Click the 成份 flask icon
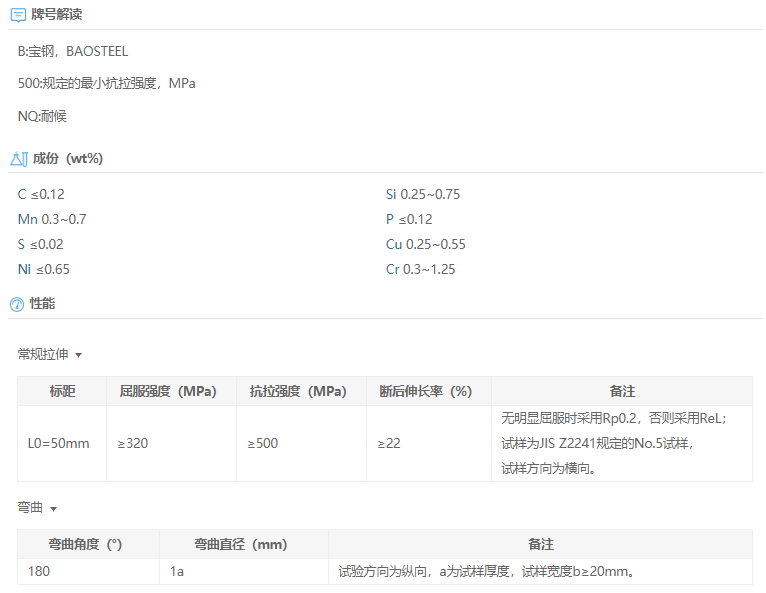Screen dimensions: 766x593 (19, 158)
